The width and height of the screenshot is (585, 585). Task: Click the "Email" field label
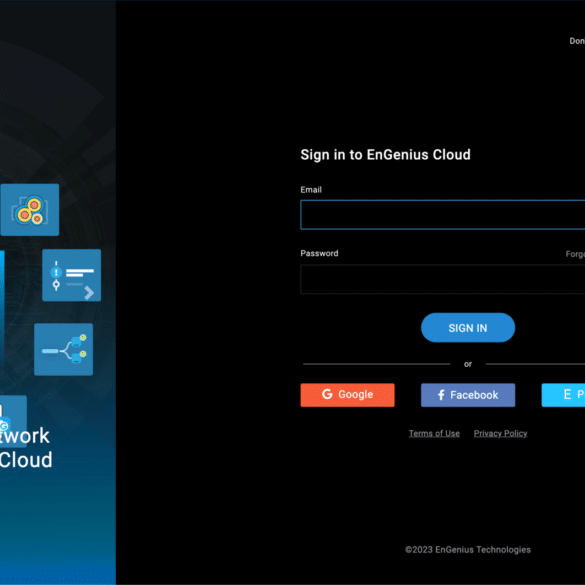311,190
